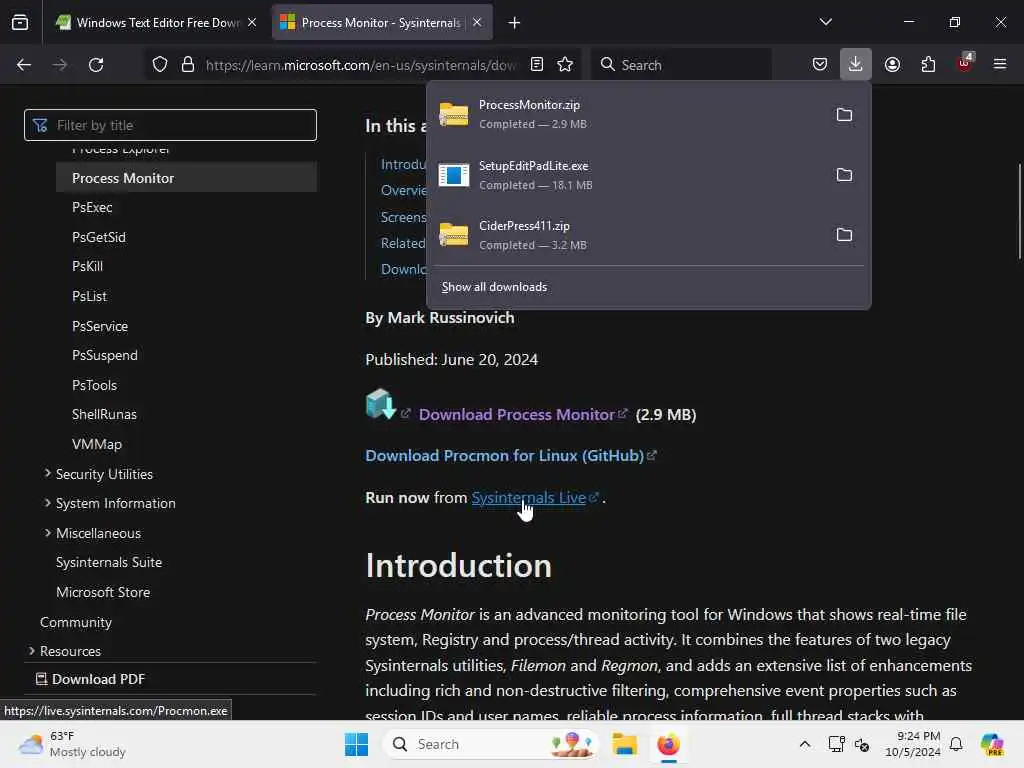Close the Windows Text Editor tab

252,22
